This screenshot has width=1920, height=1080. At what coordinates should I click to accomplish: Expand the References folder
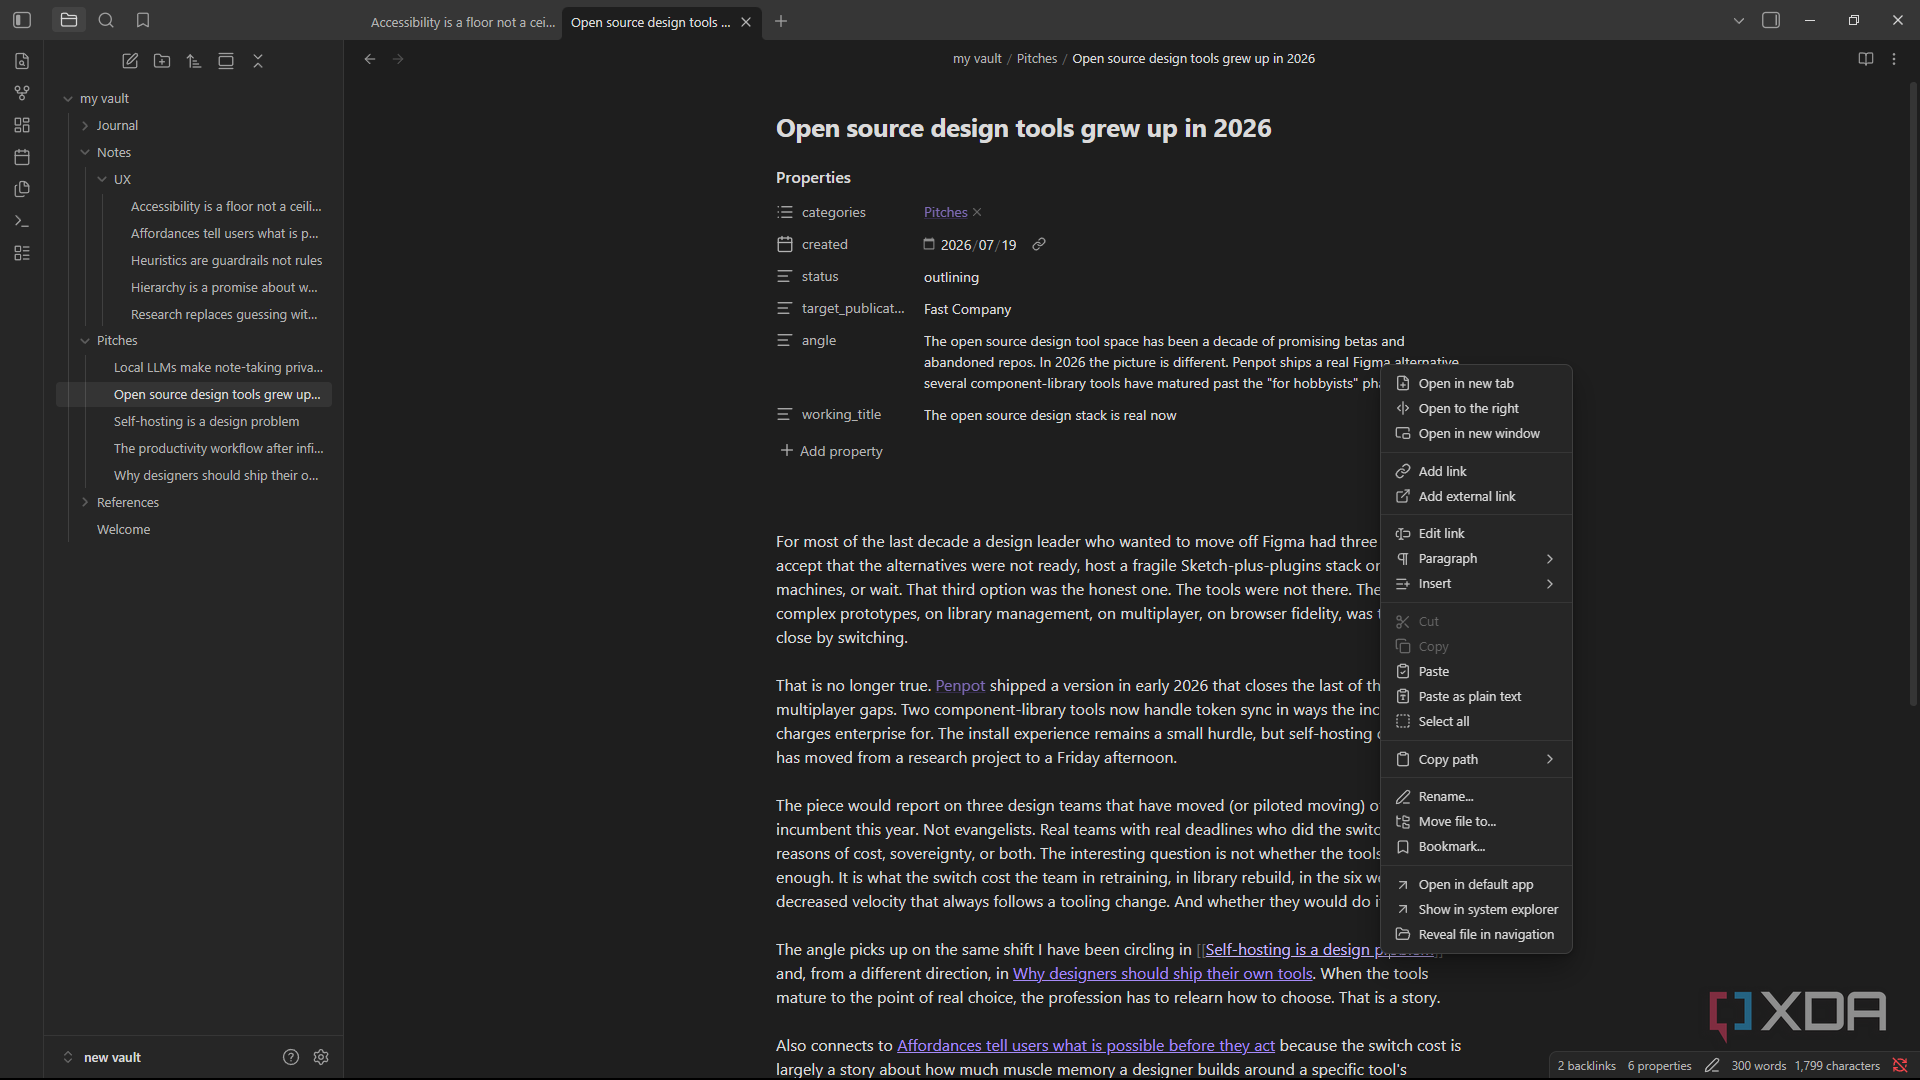85,503
